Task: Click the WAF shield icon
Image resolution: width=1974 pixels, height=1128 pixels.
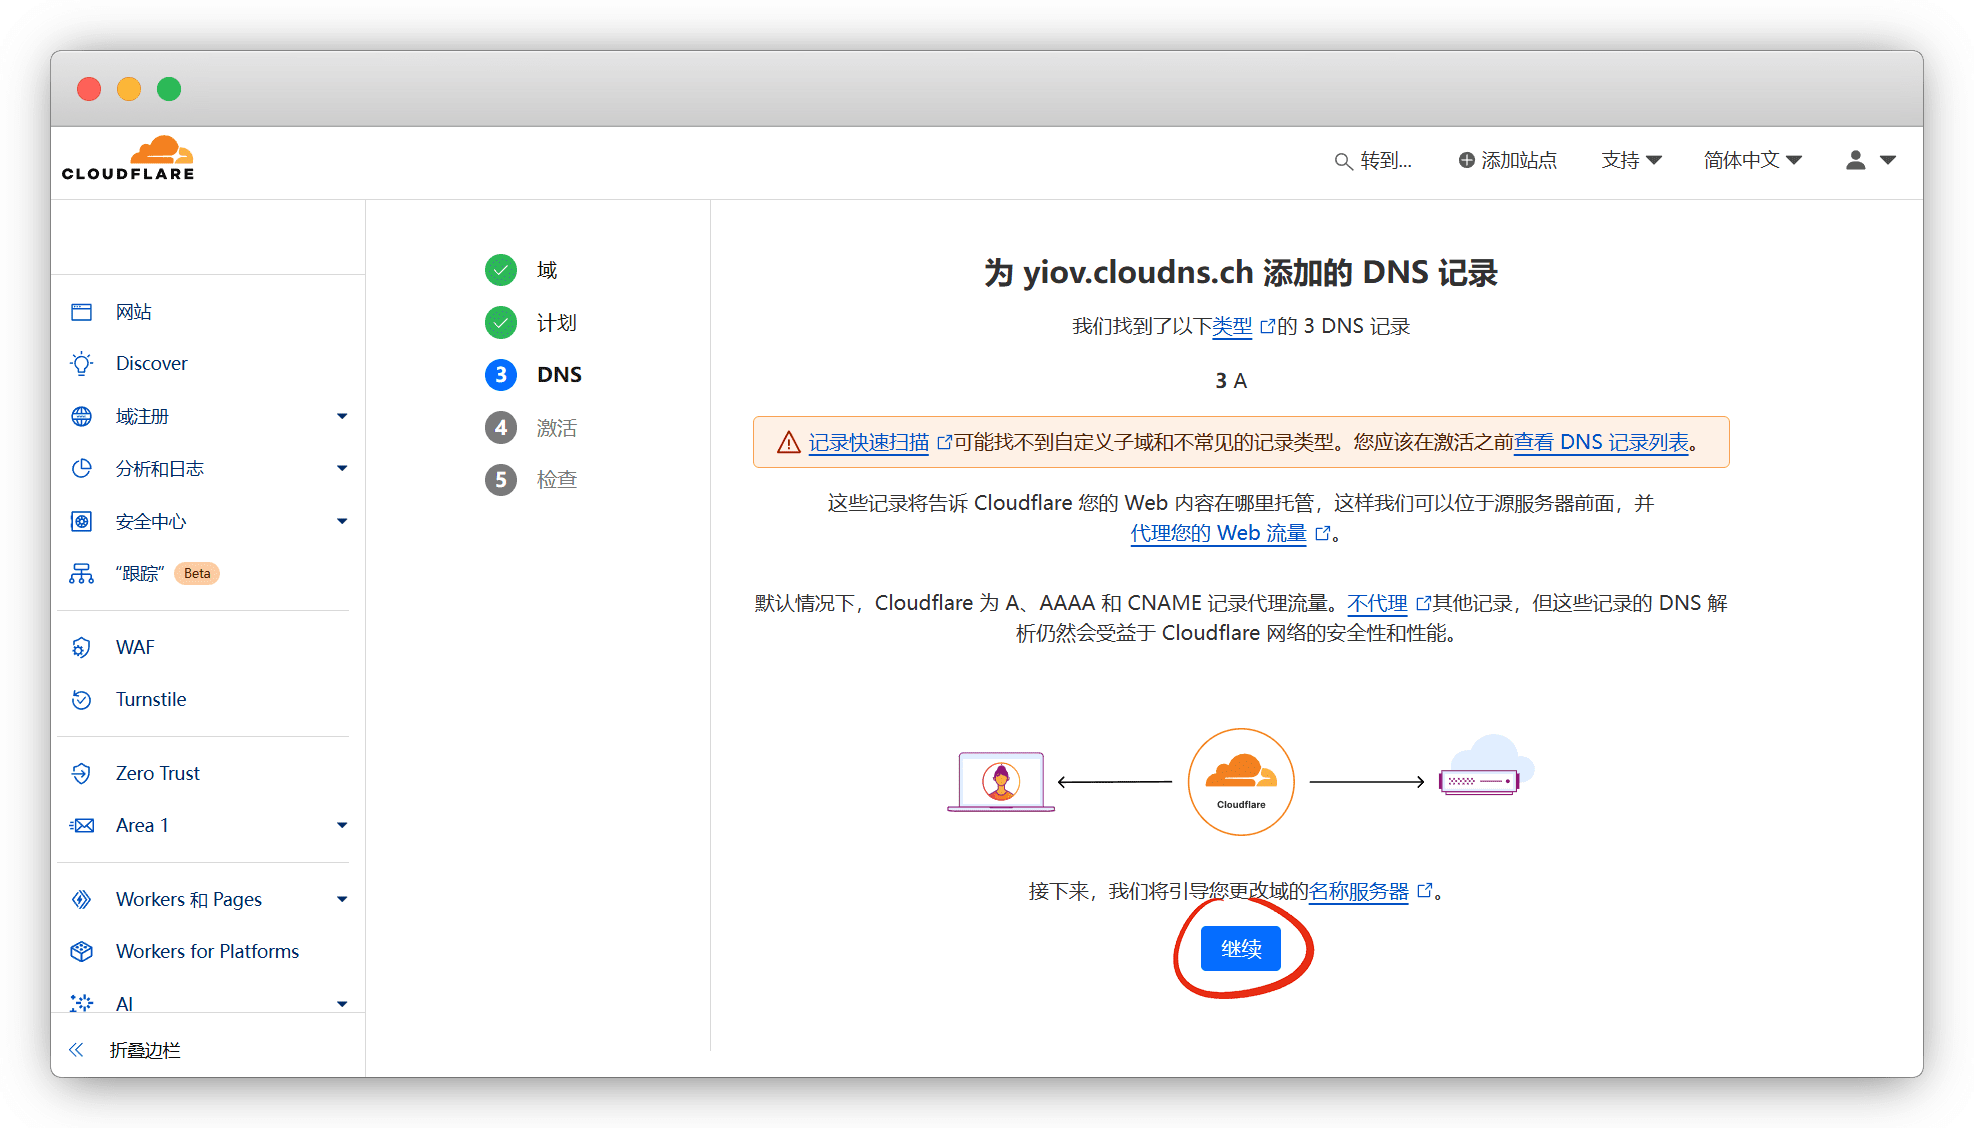Action: (82, 648)
